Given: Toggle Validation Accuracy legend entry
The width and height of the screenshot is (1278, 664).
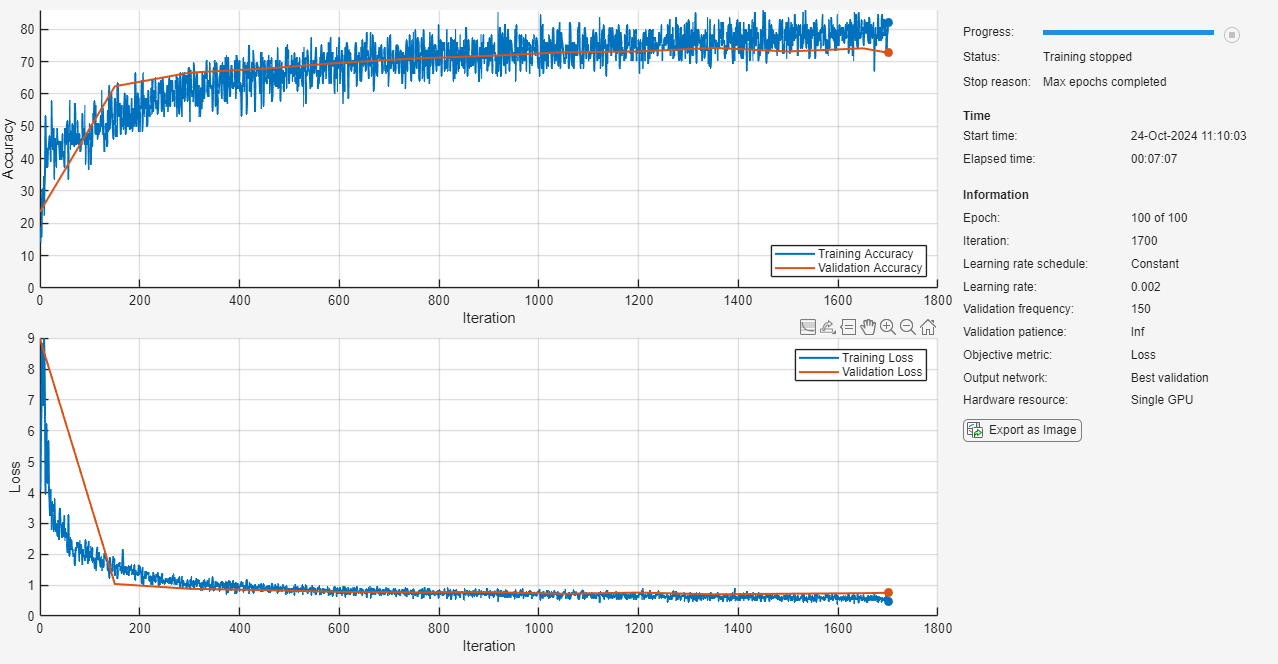Looking at the screenshot, I should (x=850, y=268).
